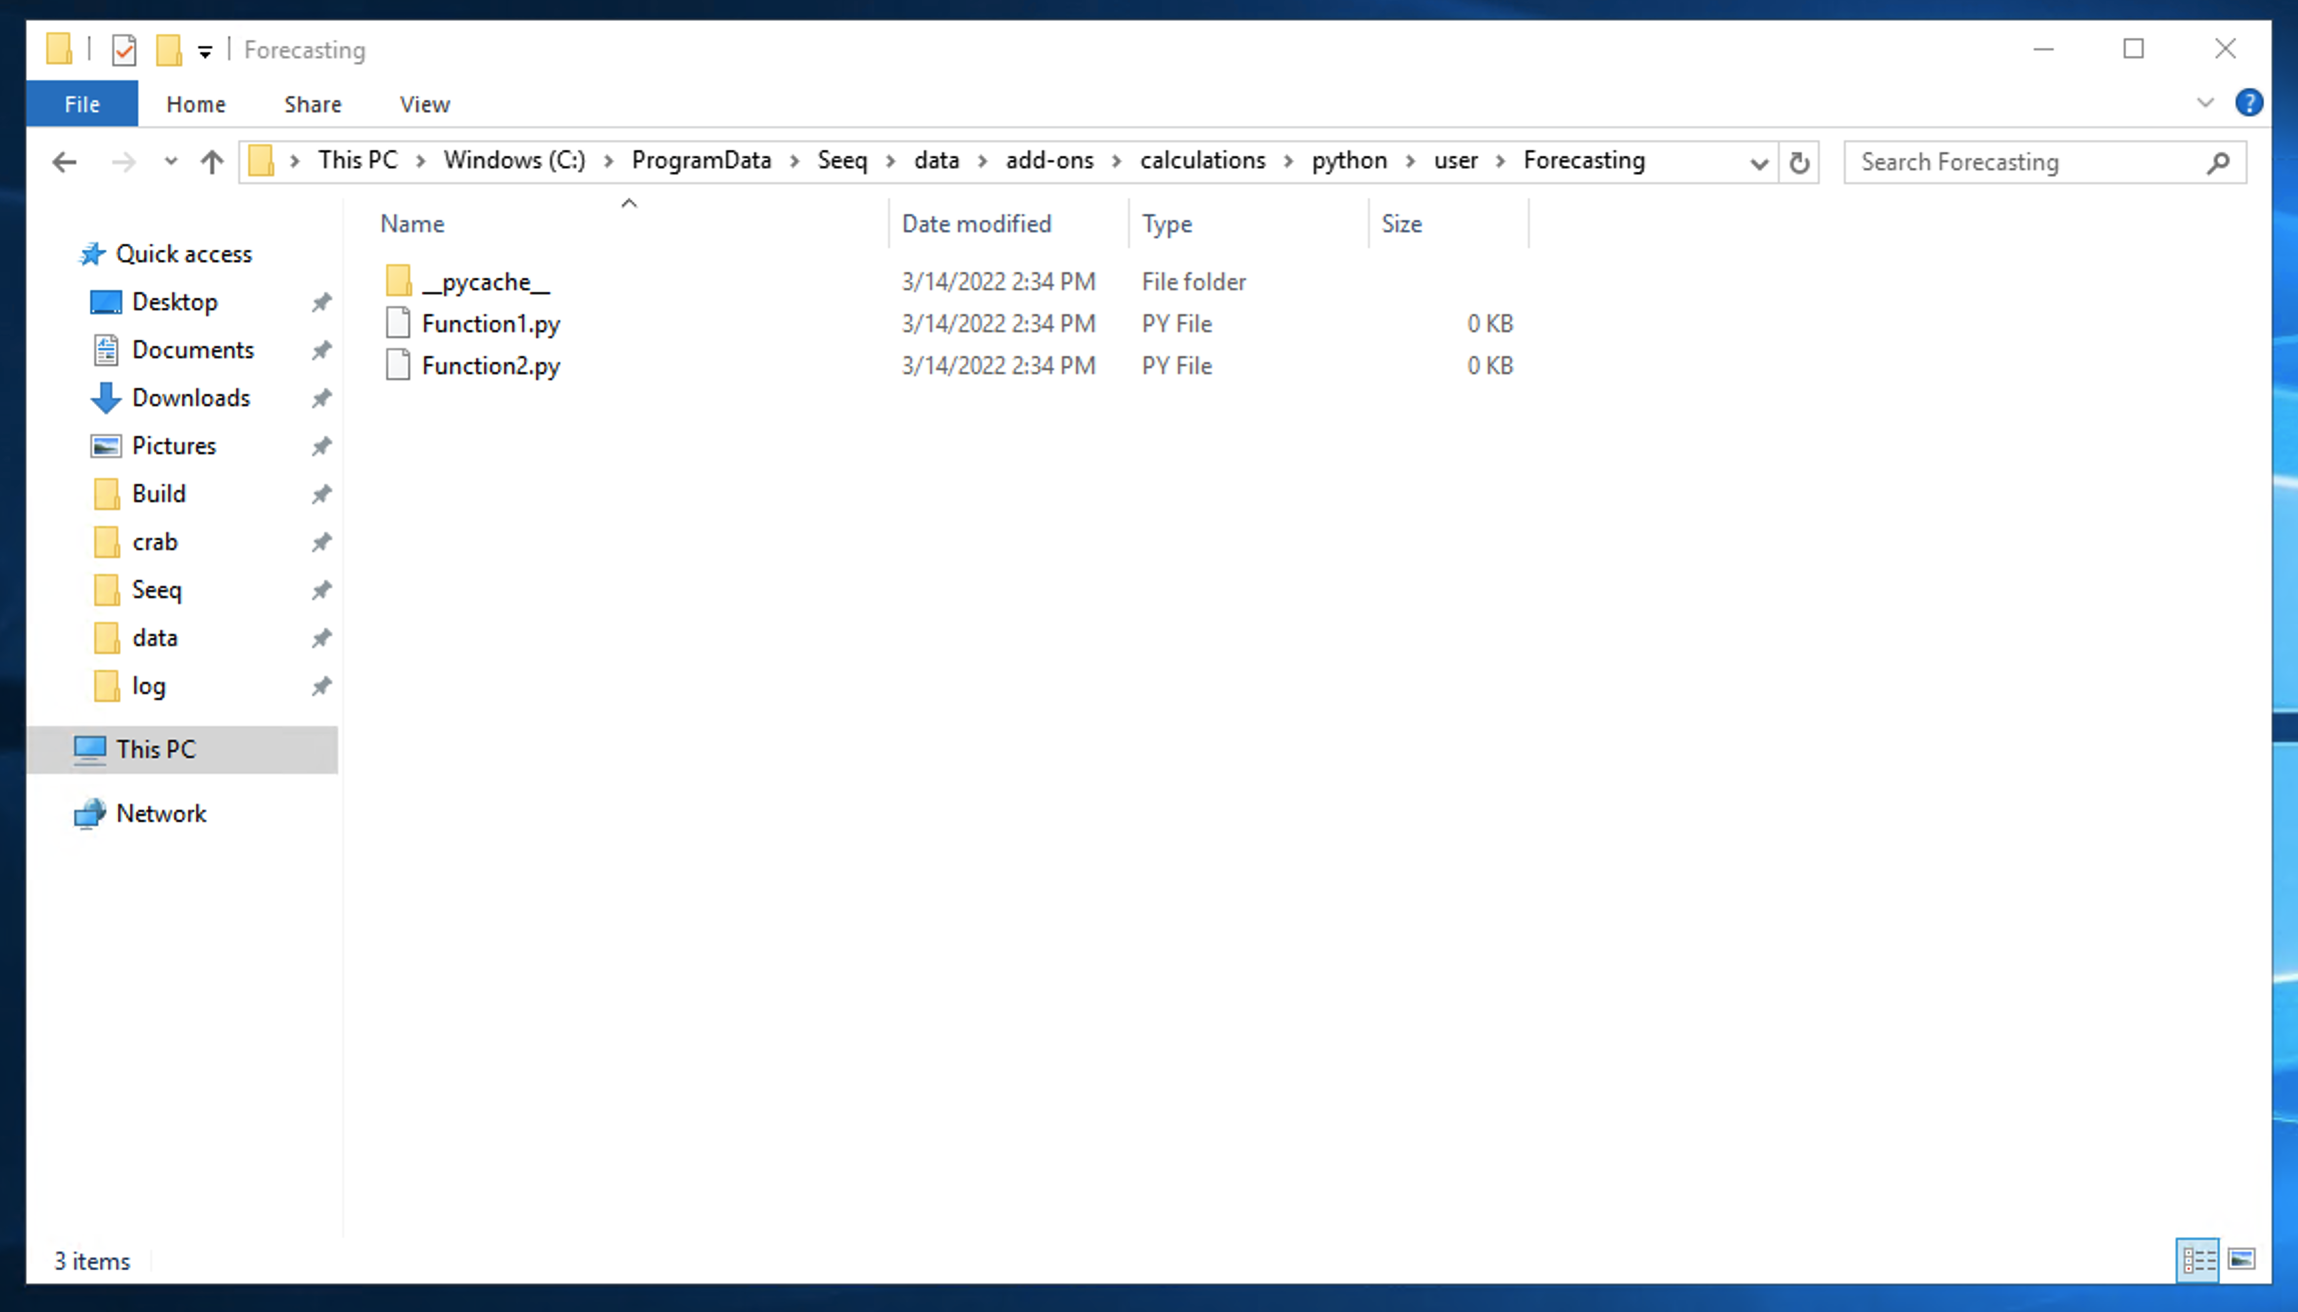The width and height of the screenshot is (2298, 1312).
Task: Navigate to the Seeq breadcrumb
Action: [x=841, y=160]
